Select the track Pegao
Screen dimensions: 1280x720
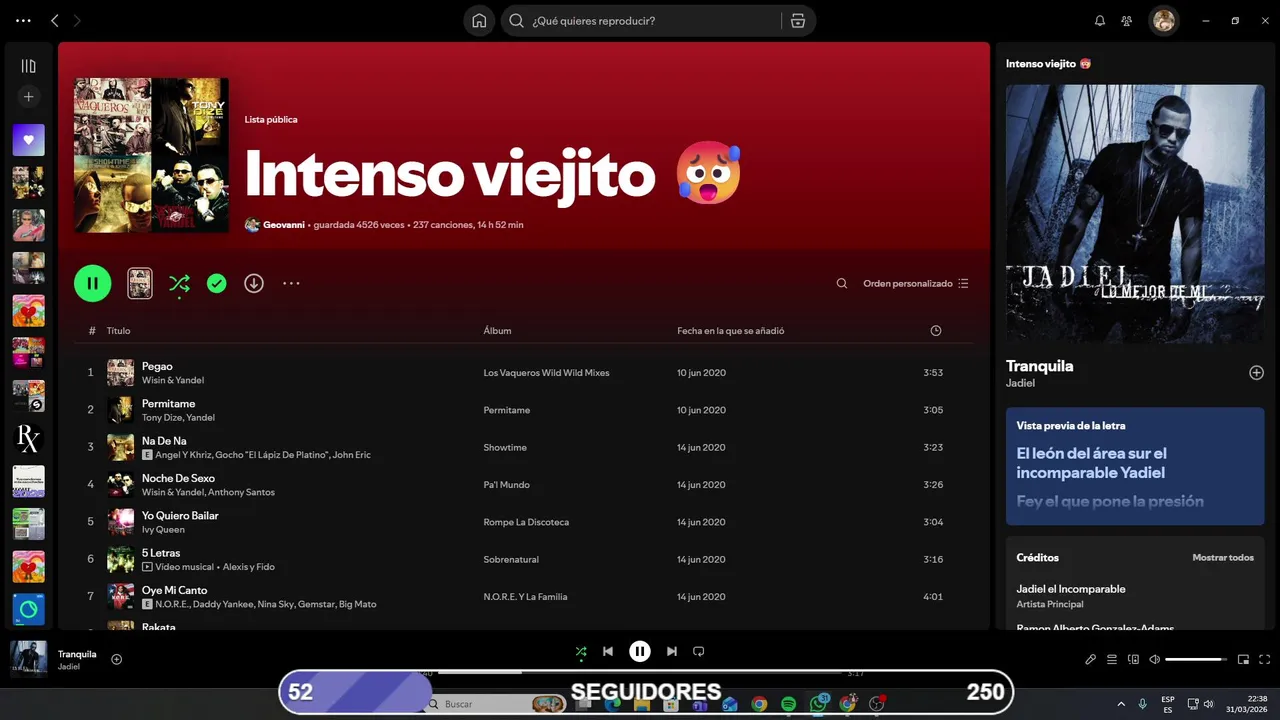[157, 366]
